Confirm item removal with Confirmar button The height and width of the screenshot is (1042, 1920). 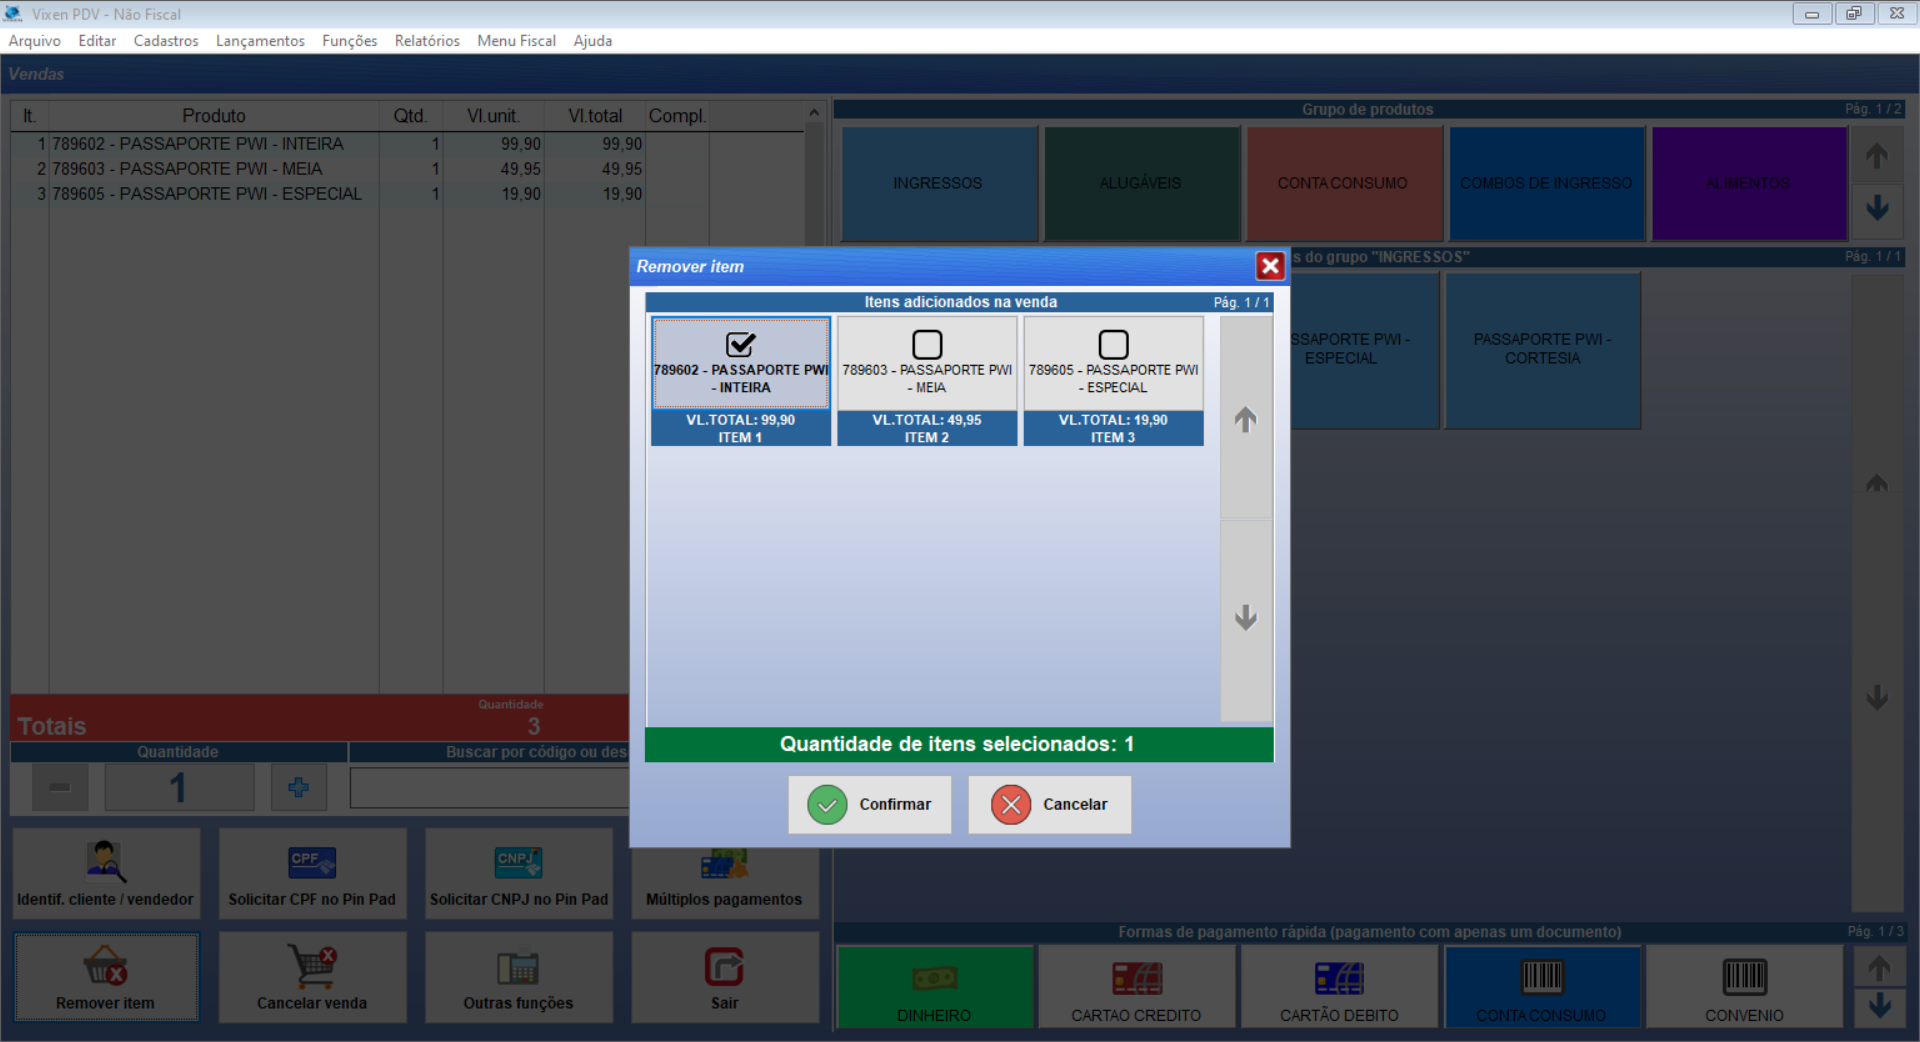point(870,805)
